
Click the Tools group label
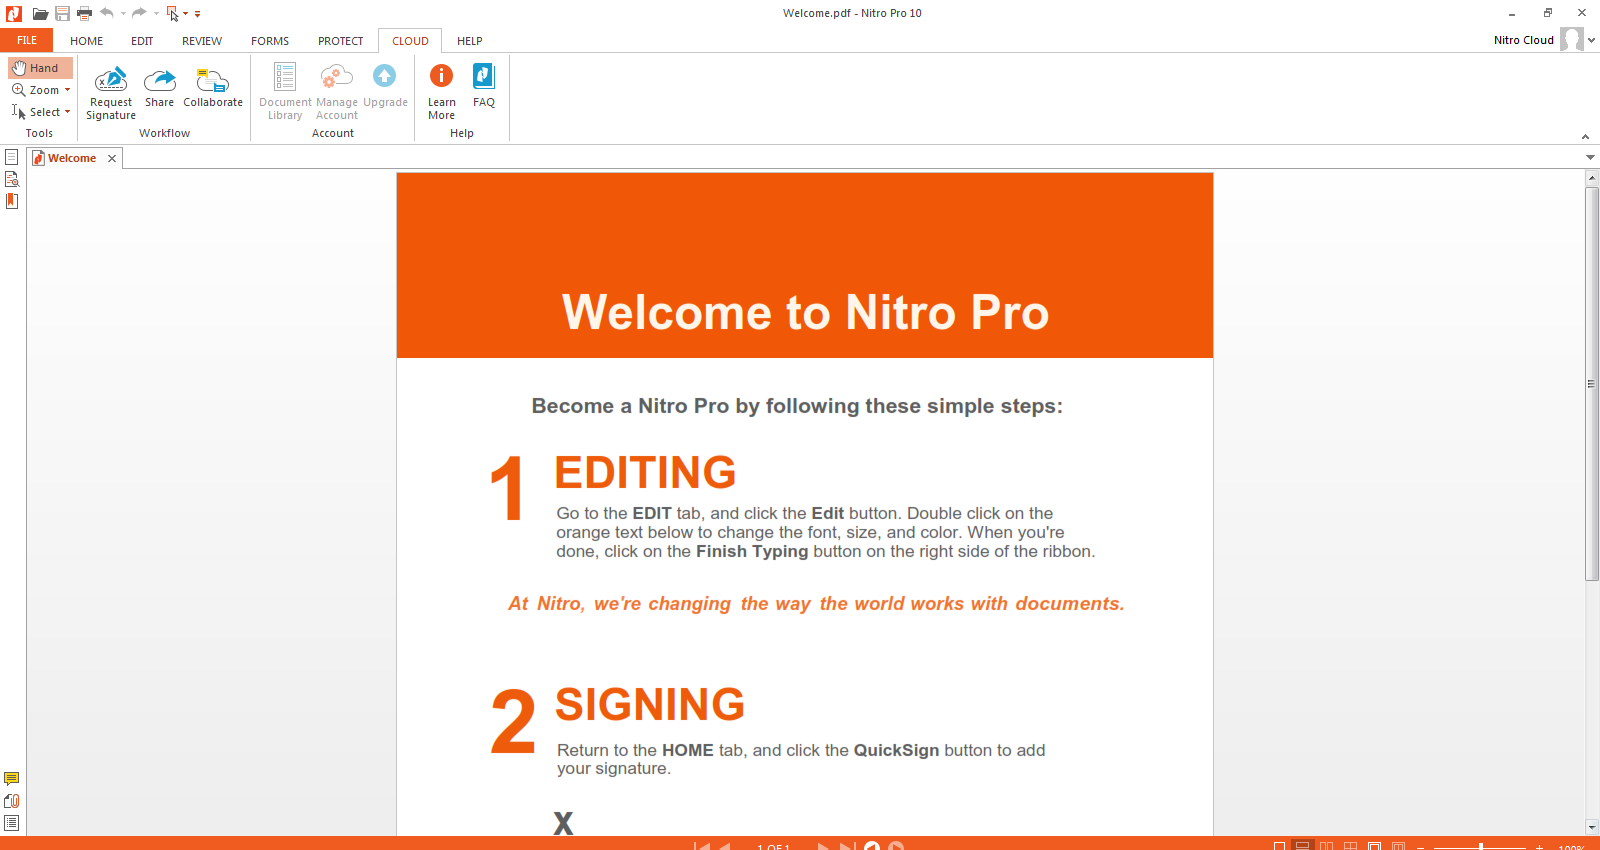click(x=39, y=133)
